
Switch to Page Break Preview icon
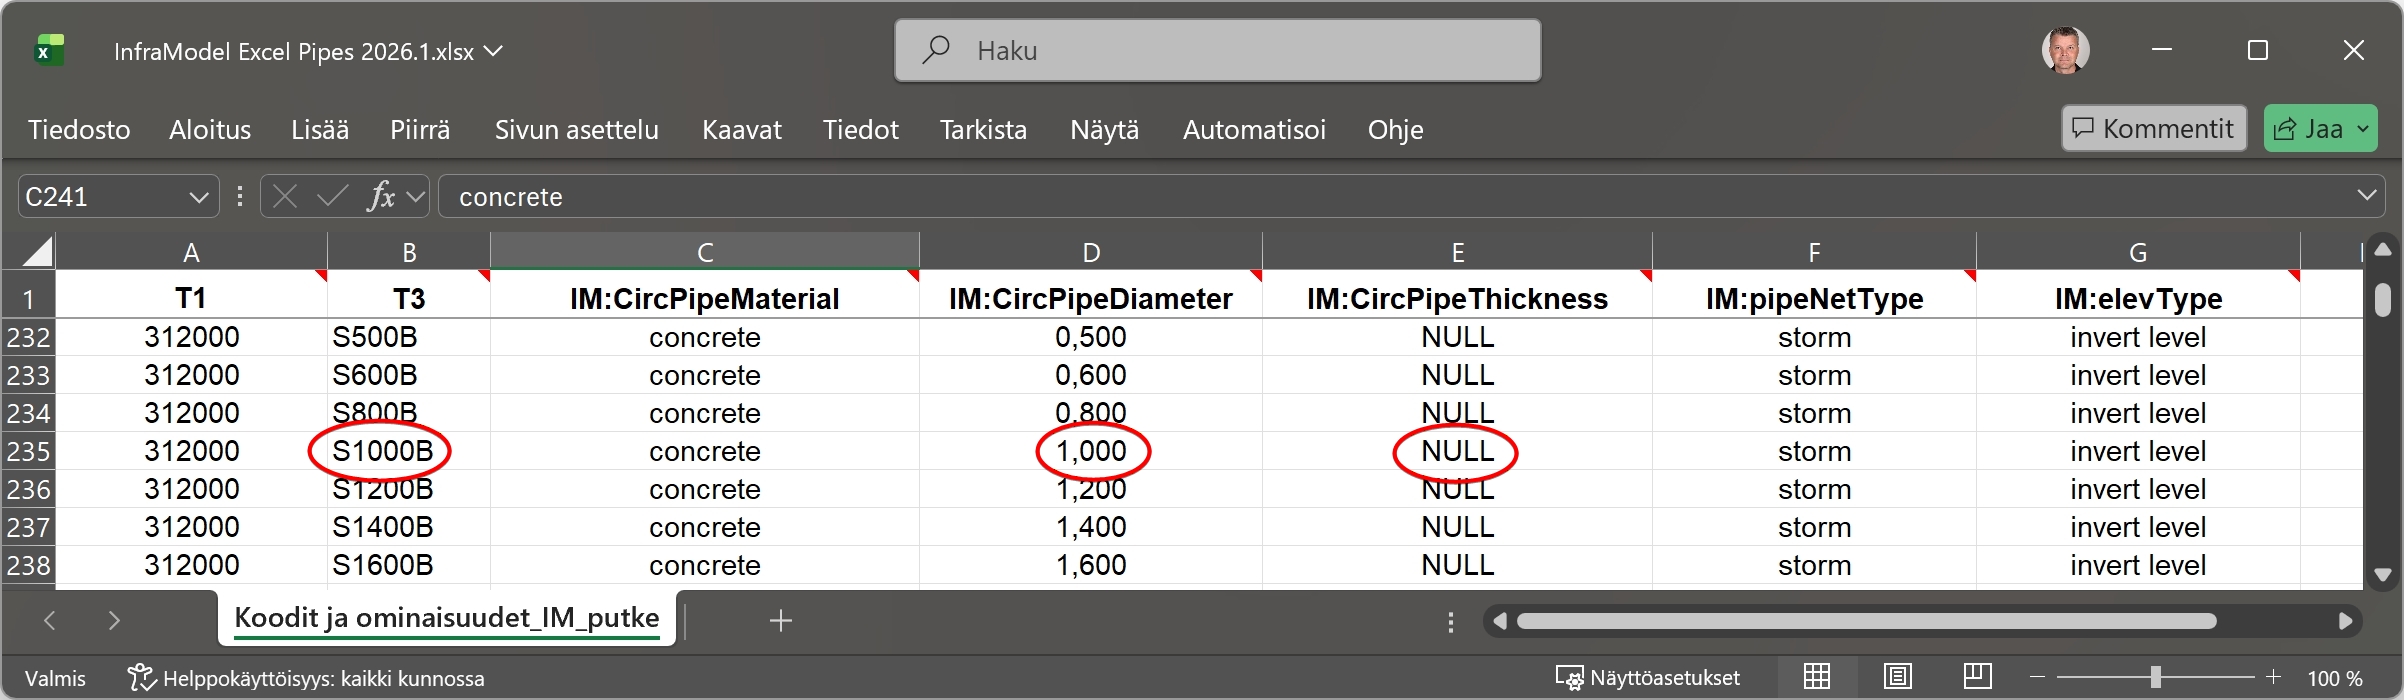click(x=1977, y=677)
